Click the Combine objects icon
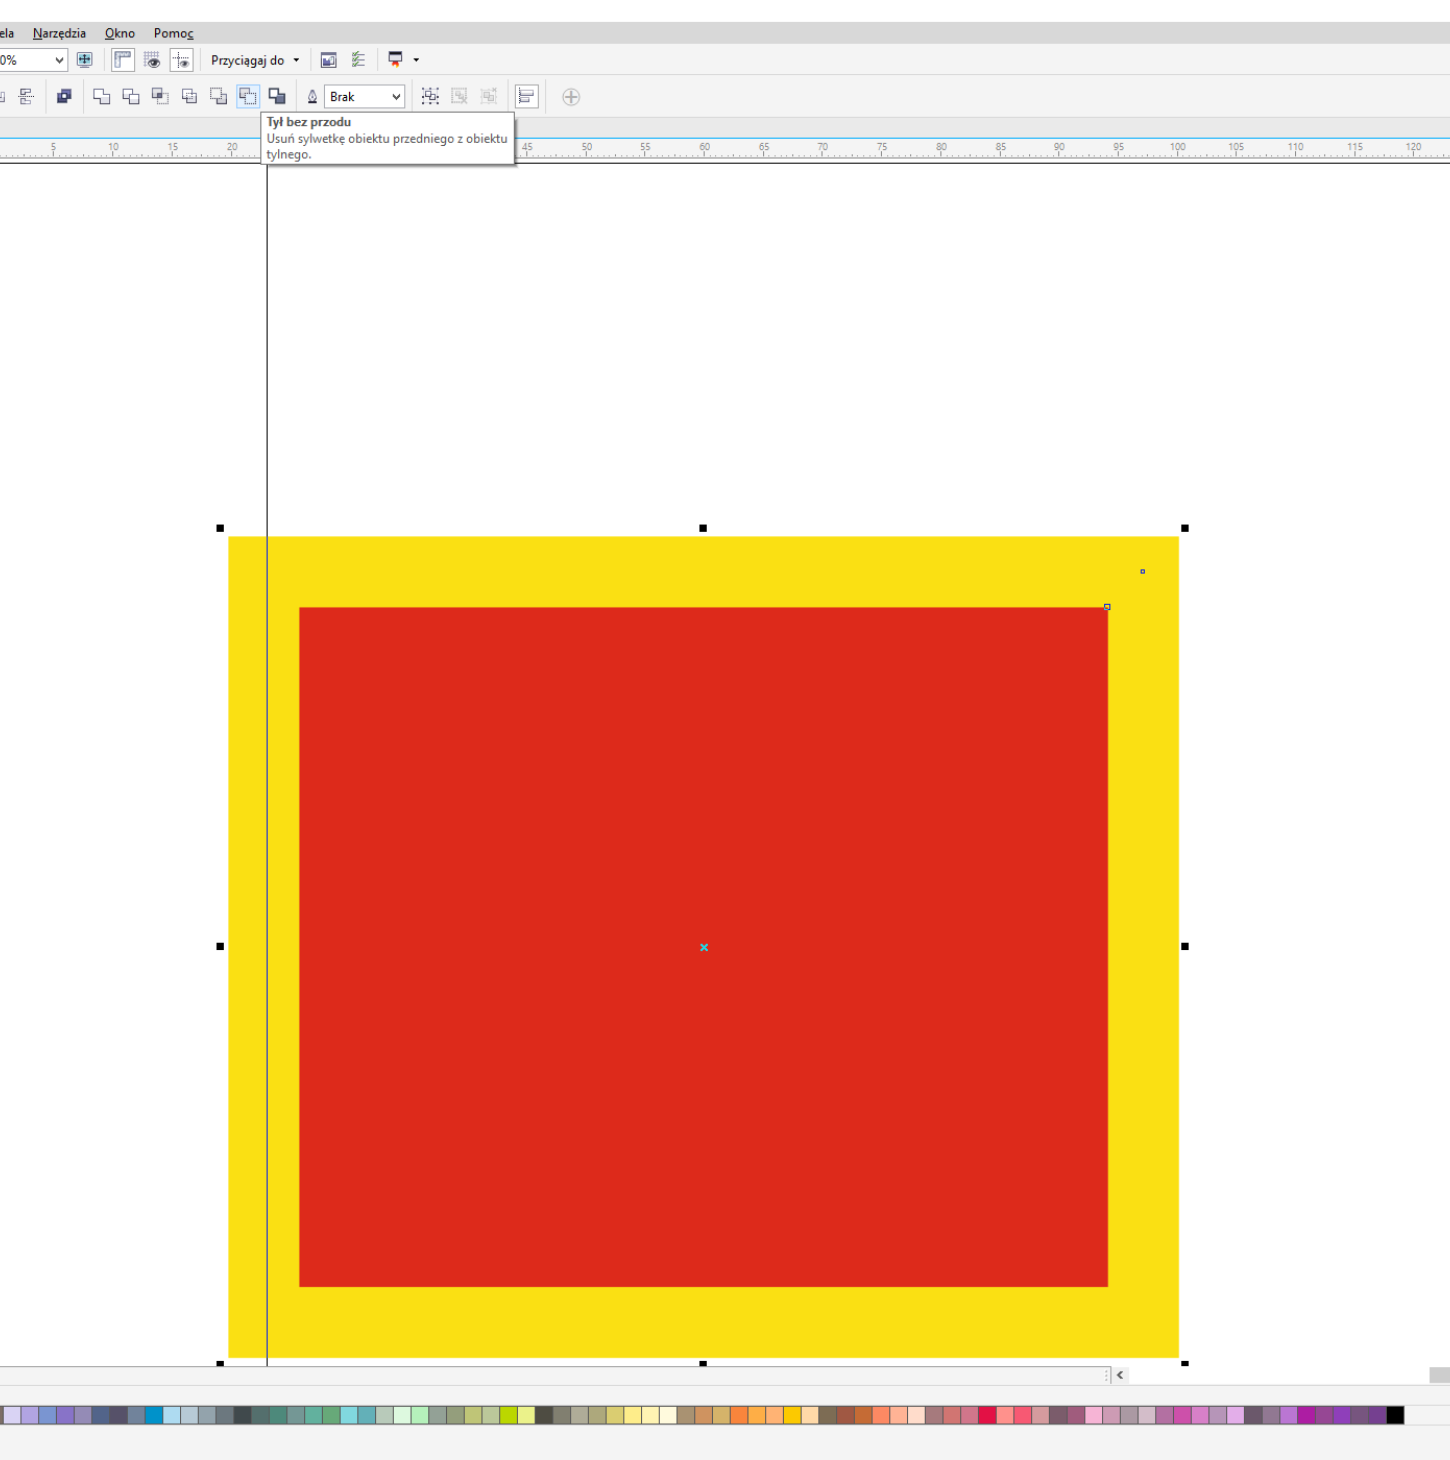The image size is (1450, 1460). pos(64,97)
